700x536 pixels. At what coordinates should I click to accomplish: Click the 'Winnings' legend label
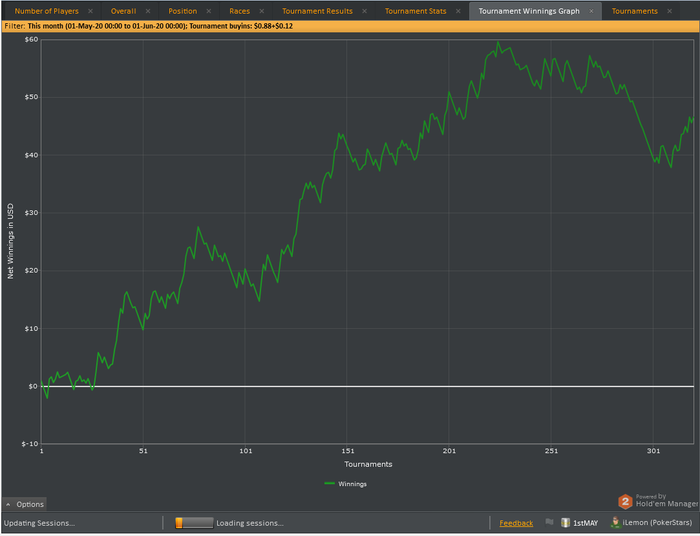point(352,484)
